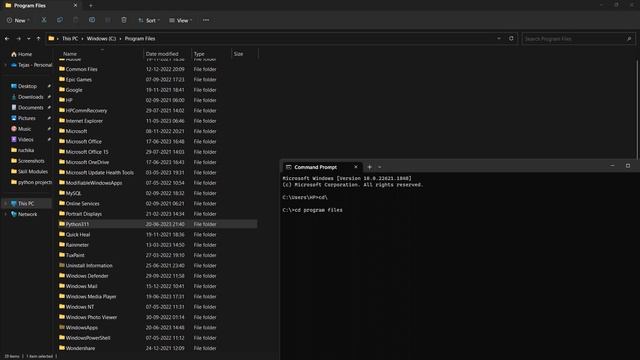Click the Up one level arrow
The width and height of the screenshot is (640, 360).
click(38, 39)
